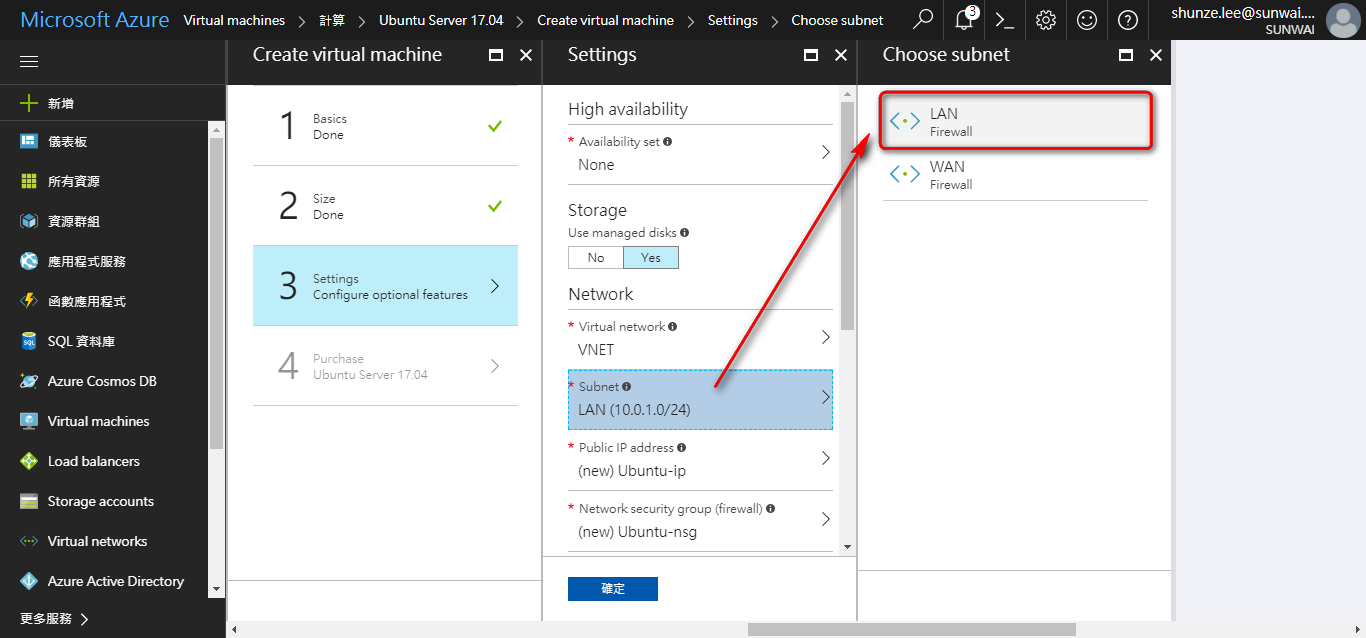
Task: Click the Azure Cosmos DB icon
Action: (29, 381)
